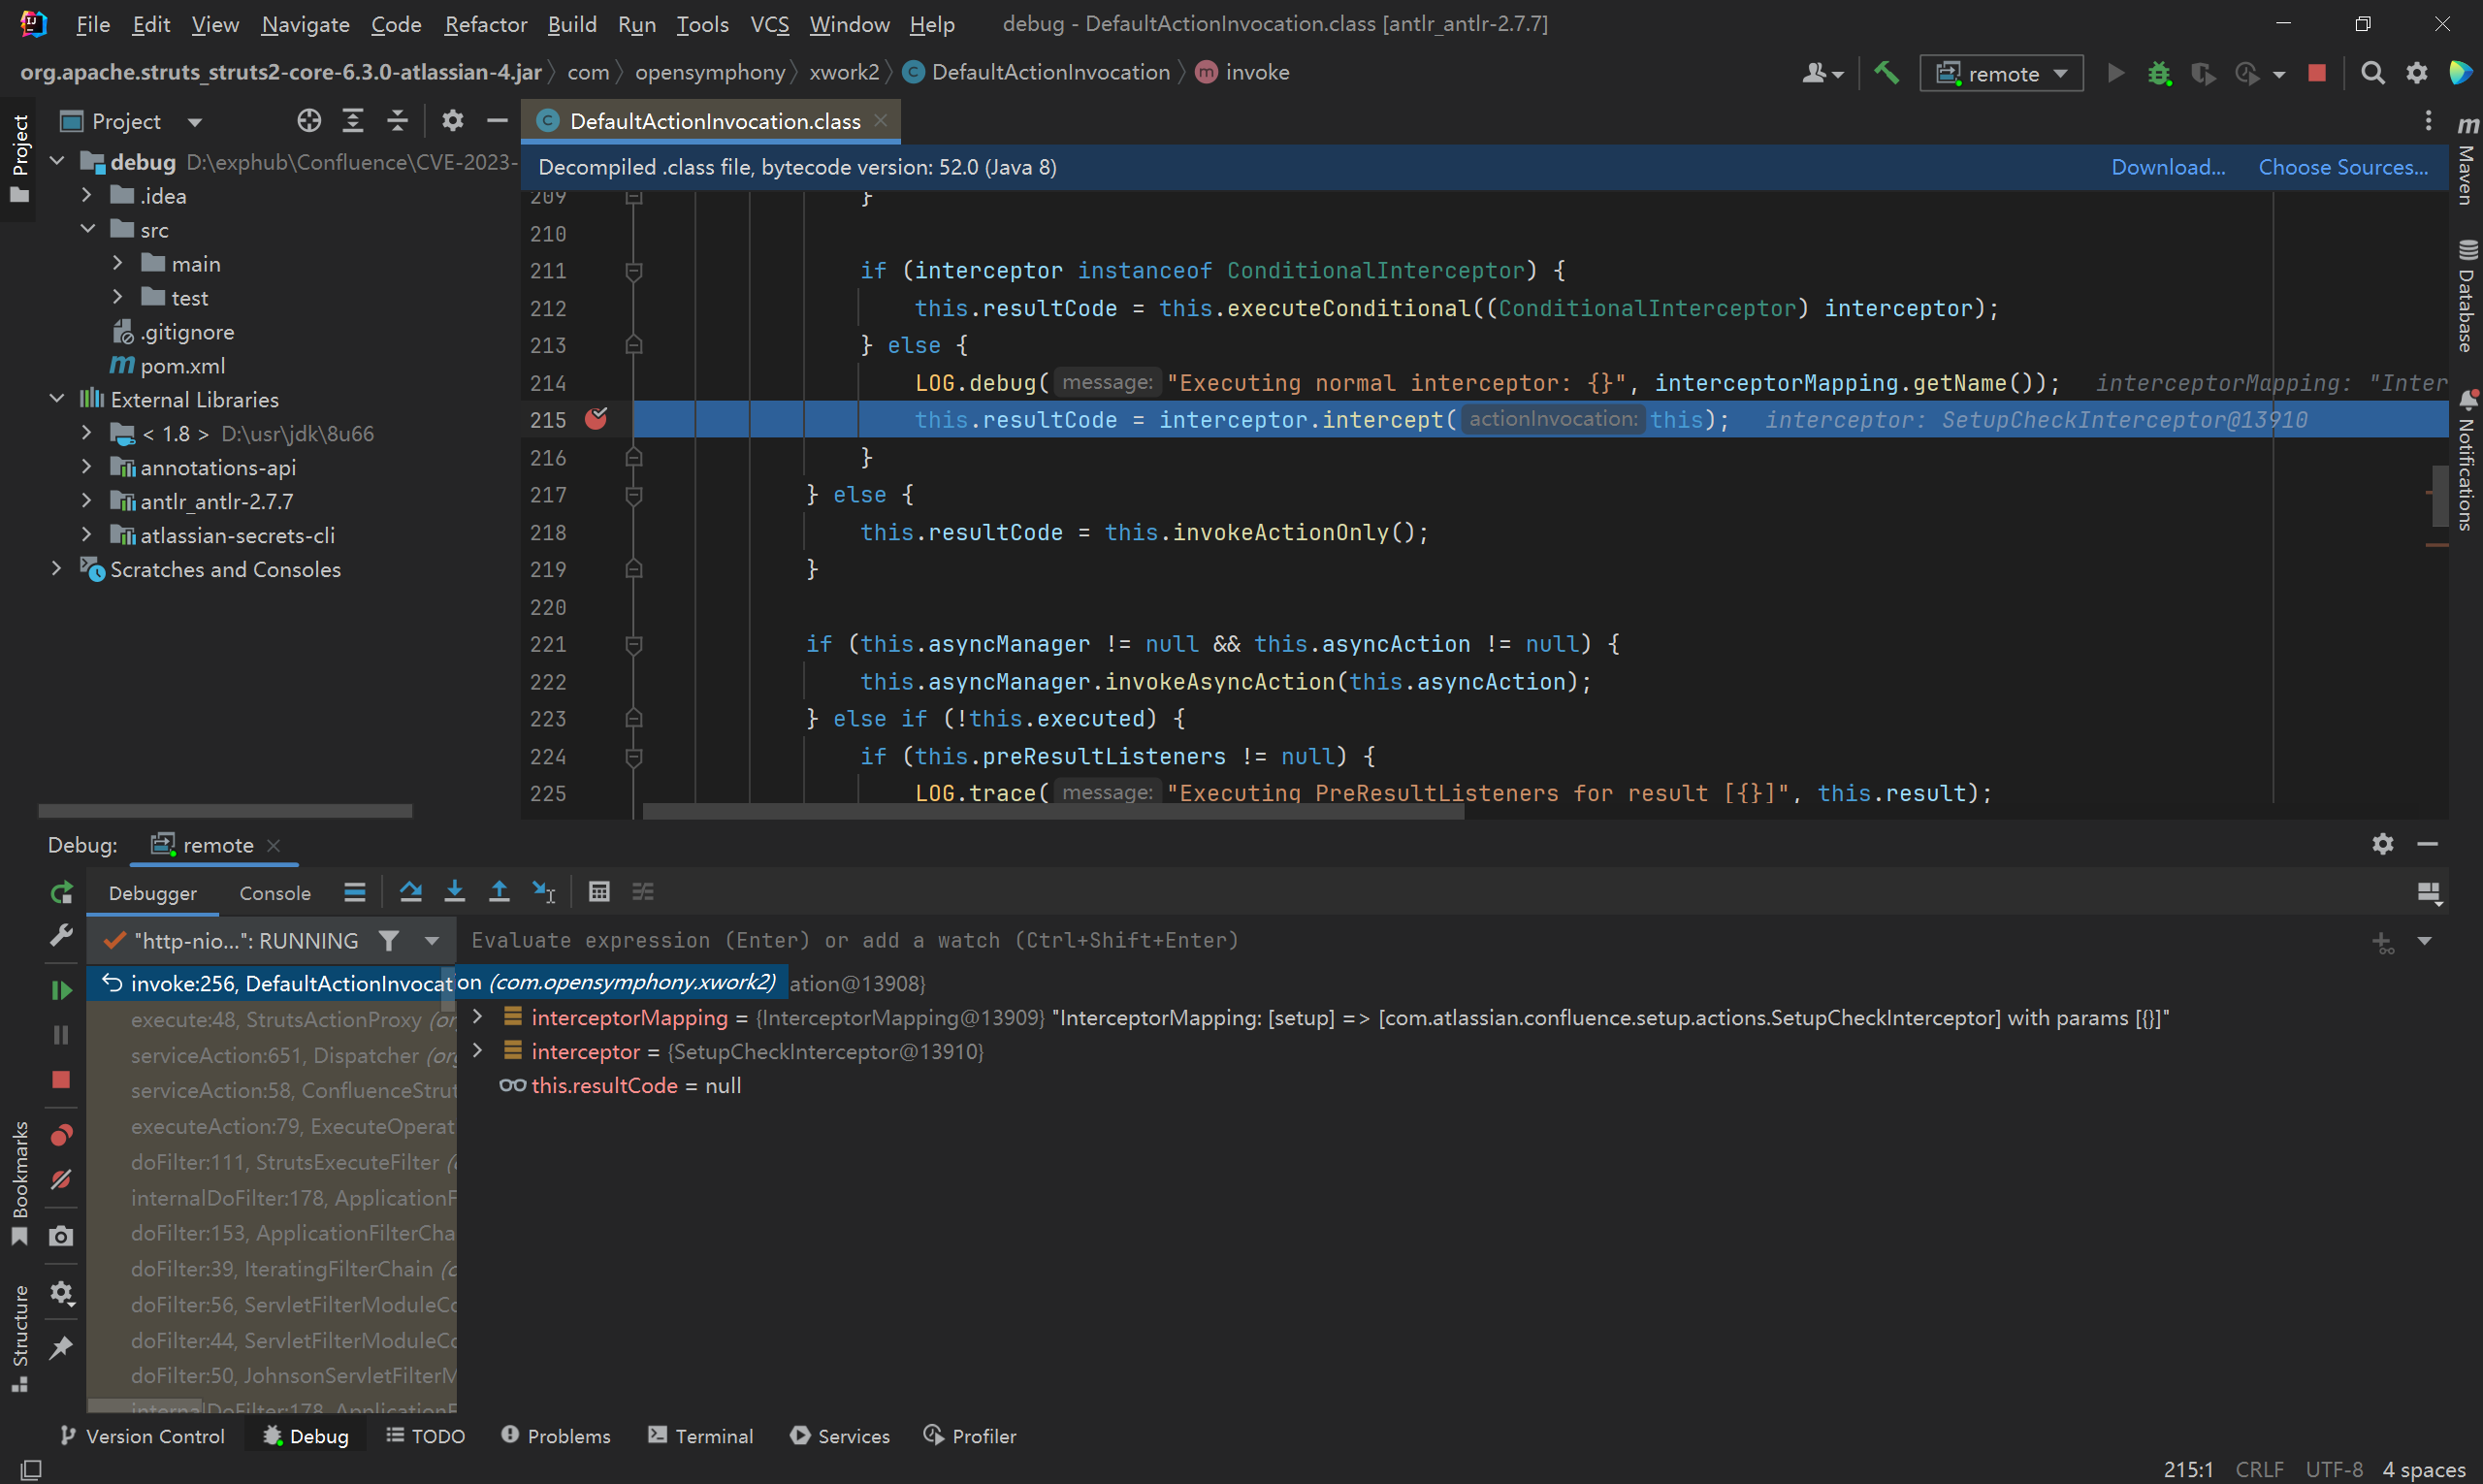This screenshot has height=1484, width=2483.
Task: Open the Problems tool window
Action: pos(555,1435)
